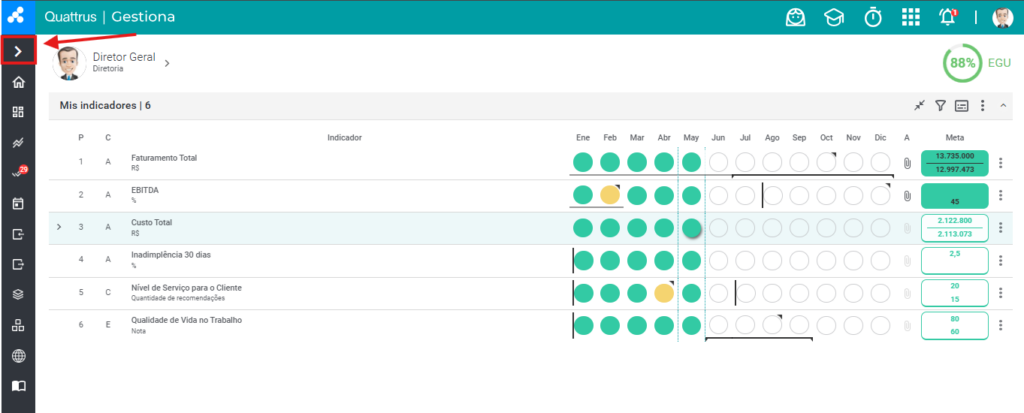1024x413 pixels.
Task: Expand Custo Total row with chevron
Action: (x=59, y=227)
